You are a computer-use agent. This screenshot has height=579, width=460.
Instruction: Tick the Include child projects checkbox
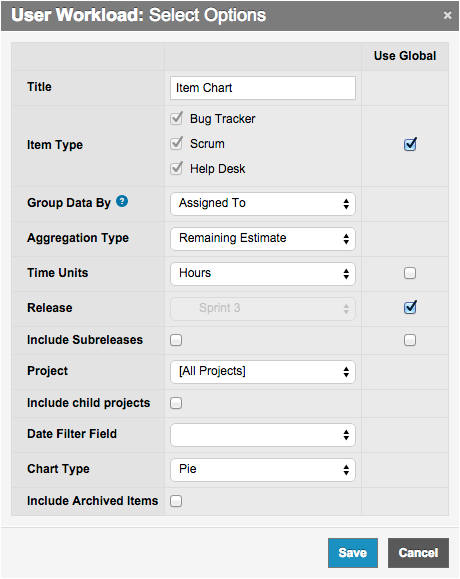click(176, 403)
